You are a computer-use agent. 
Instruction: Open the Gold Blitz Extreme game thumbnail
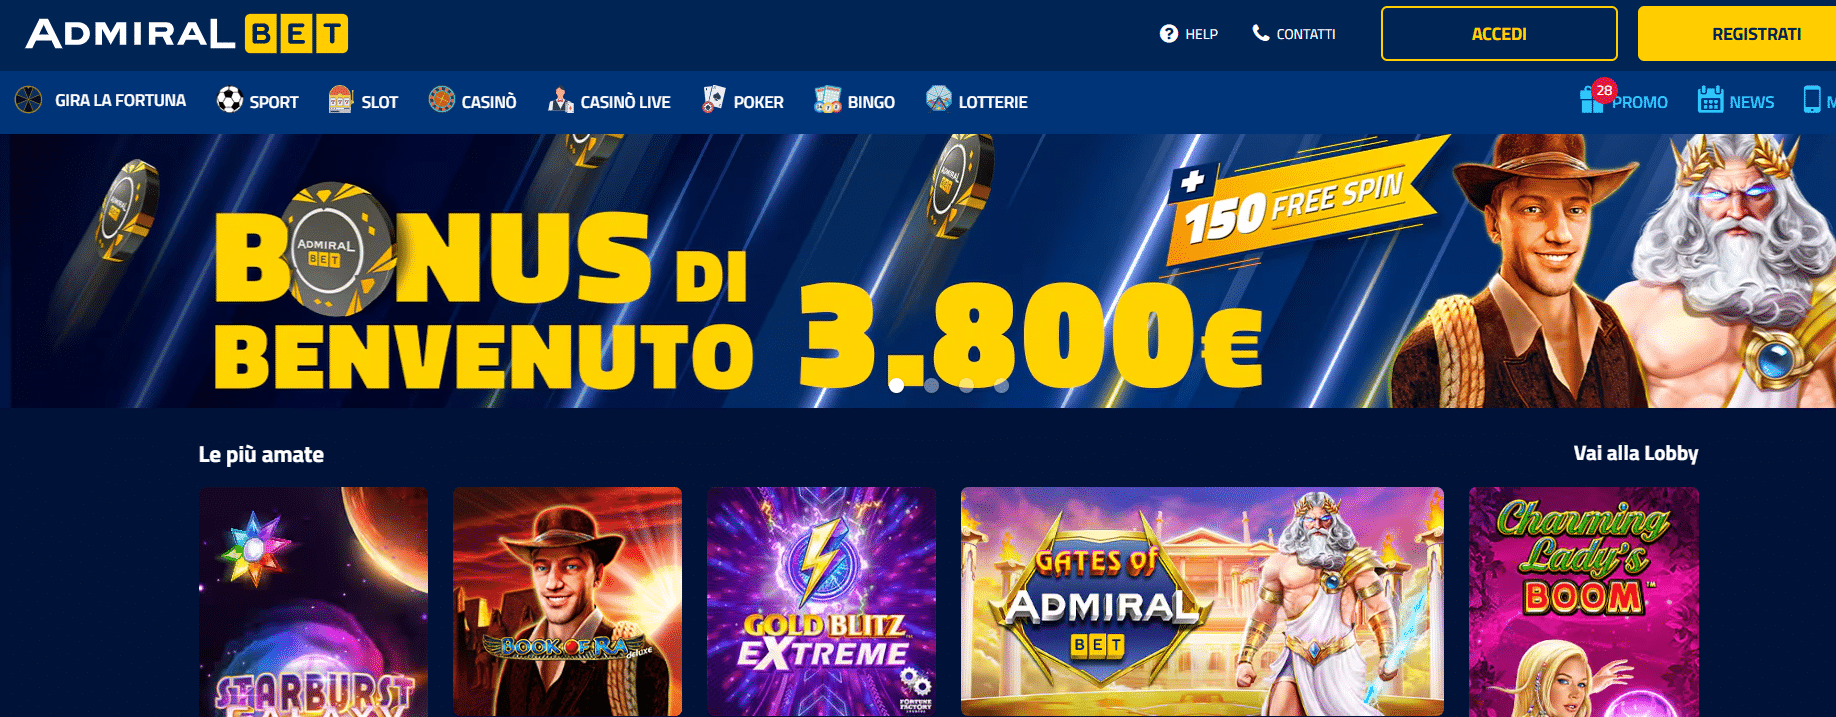821,601
